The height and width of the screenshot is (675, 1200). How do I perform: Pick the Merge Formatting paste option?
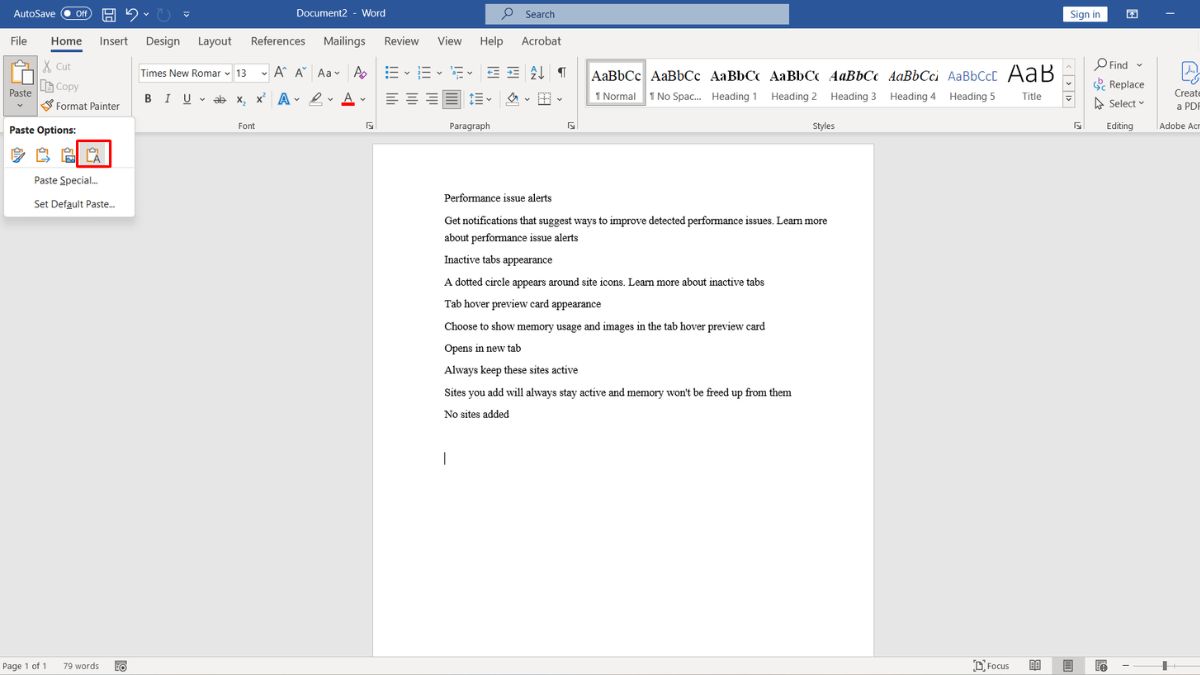[42, 154]
